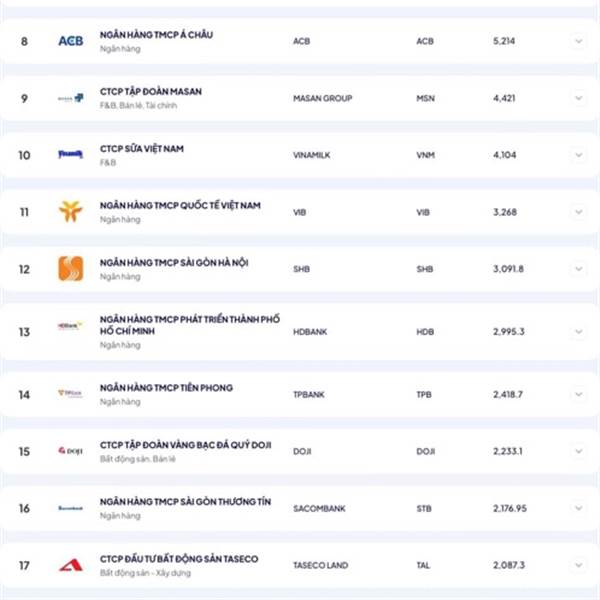Viewport: 600px width, 600px height.
Task: Expand the Vinamilk row chevron
Action: [x=578, y=155]
